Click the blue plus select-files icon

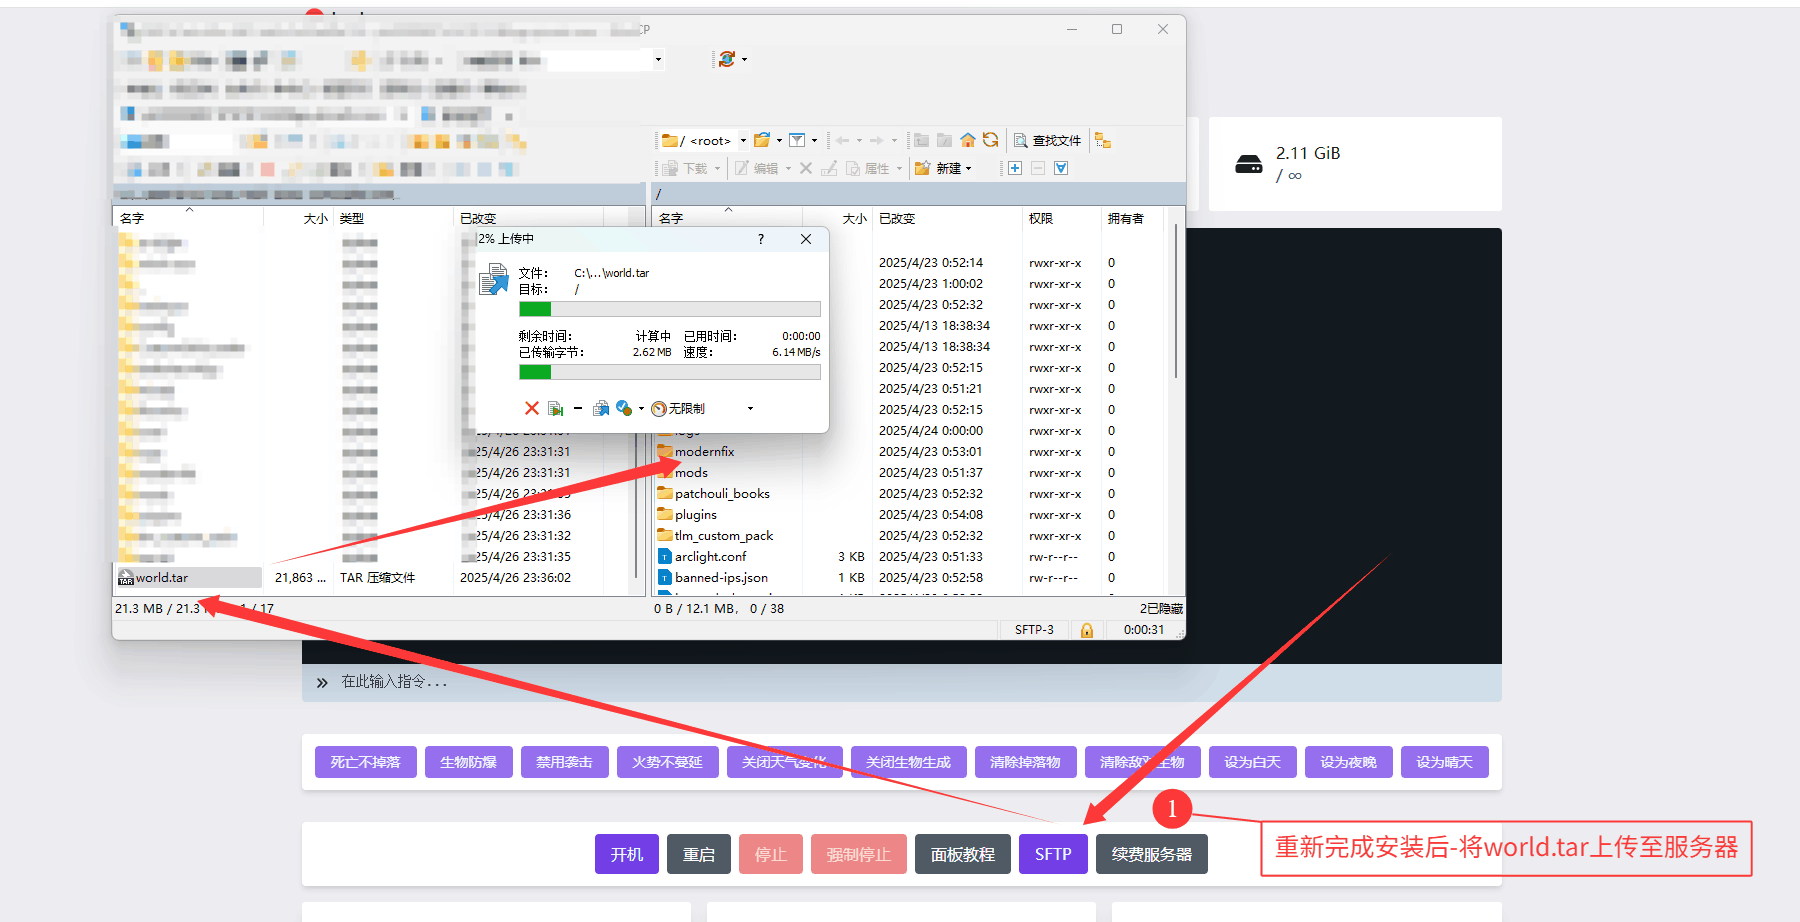pyautogui.click(x=1015, y=168)
